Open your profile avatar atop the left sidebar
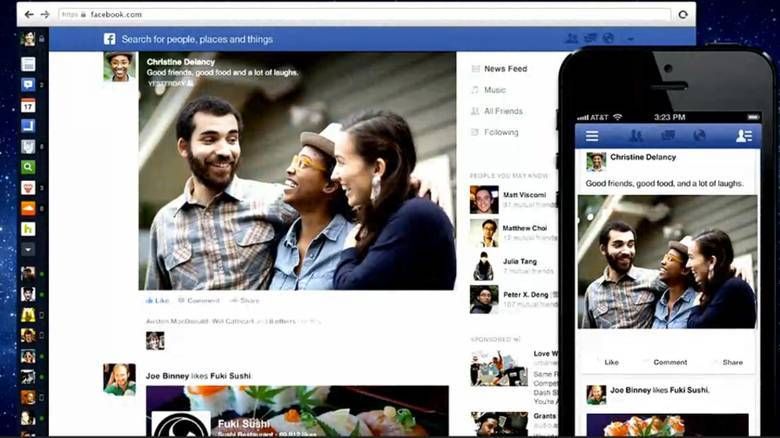This screenshot has height=438, width=780. coord(28,39)
